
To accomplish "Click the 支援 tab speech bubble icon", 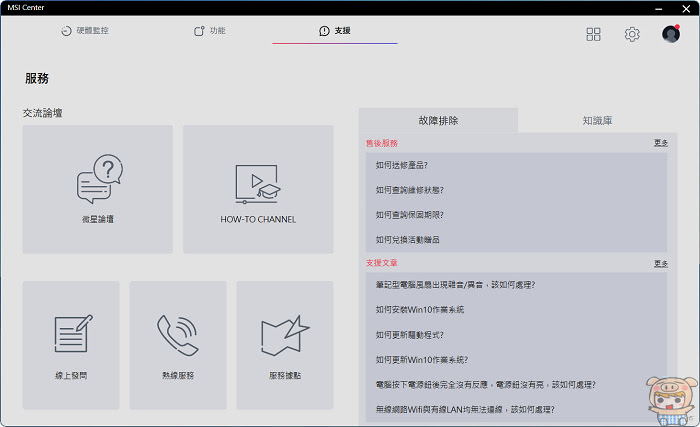I will tap(324, 31).
